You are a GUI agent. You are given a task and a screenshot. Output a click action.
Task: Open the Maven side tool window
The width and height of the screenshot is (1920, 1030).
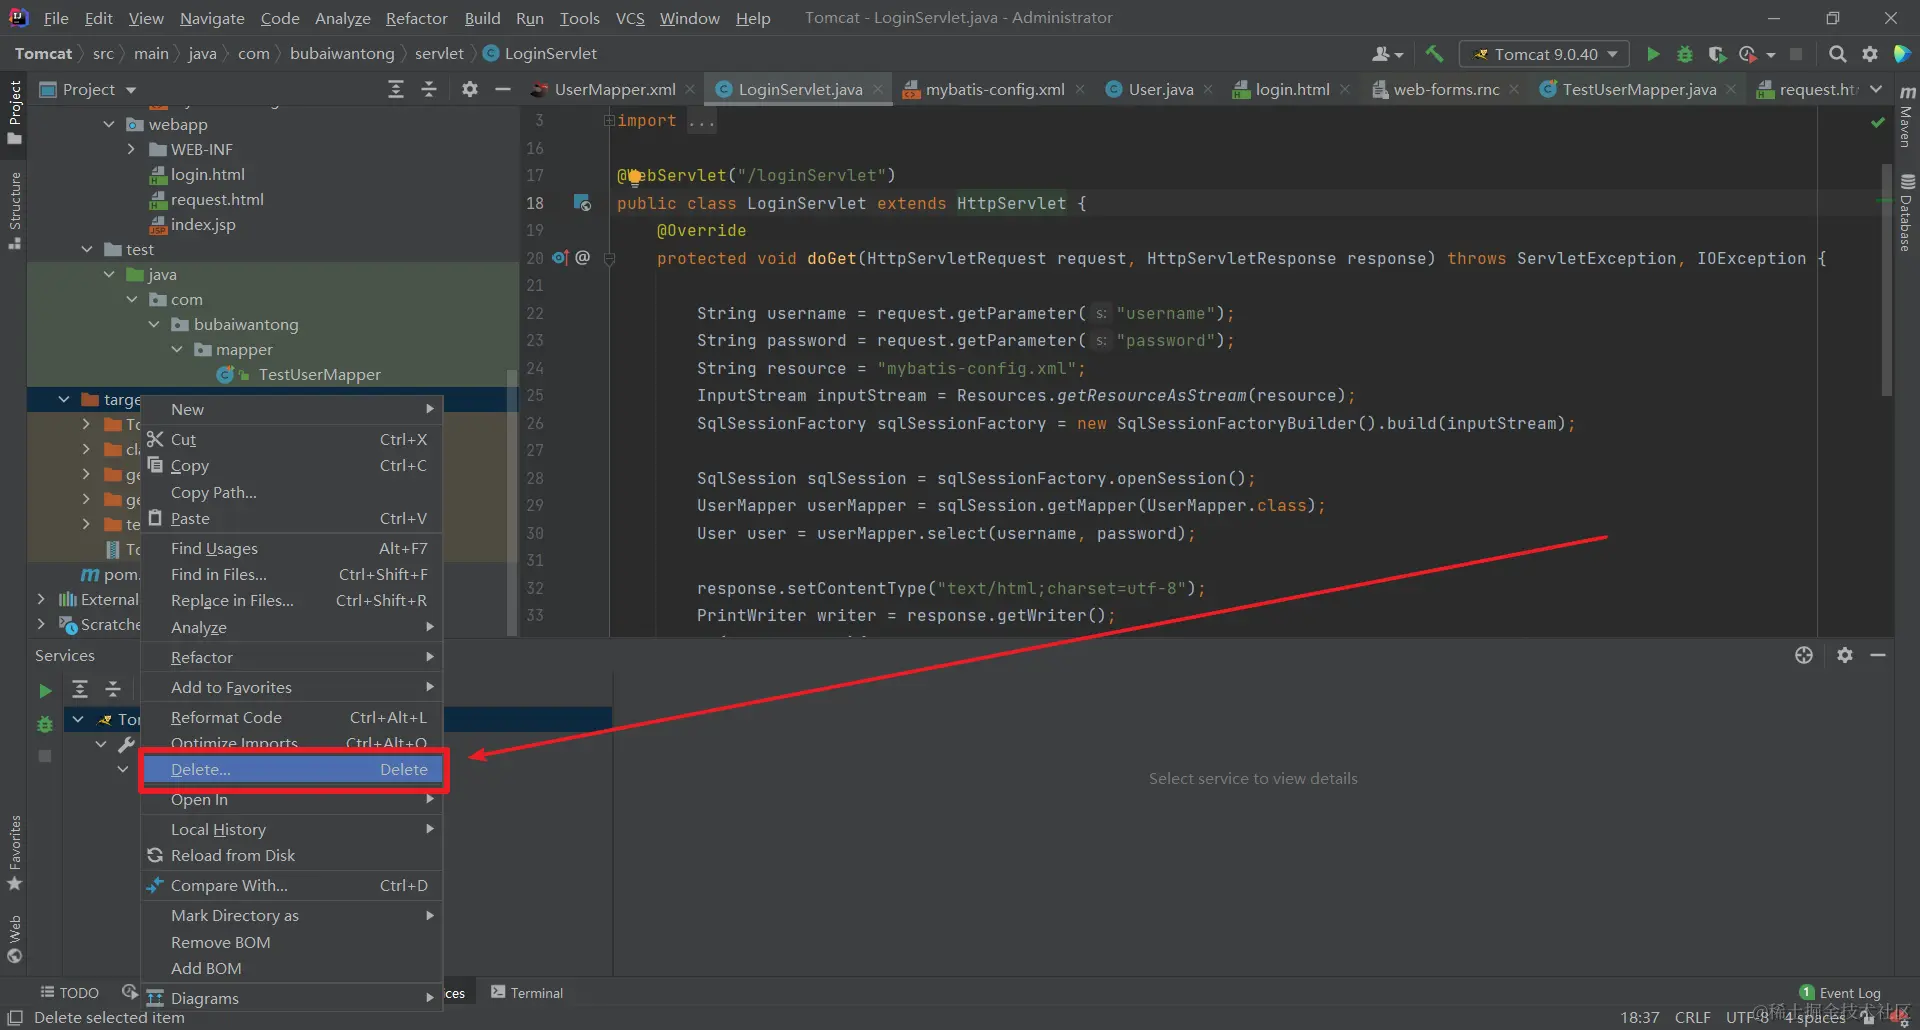point(1907,115)
